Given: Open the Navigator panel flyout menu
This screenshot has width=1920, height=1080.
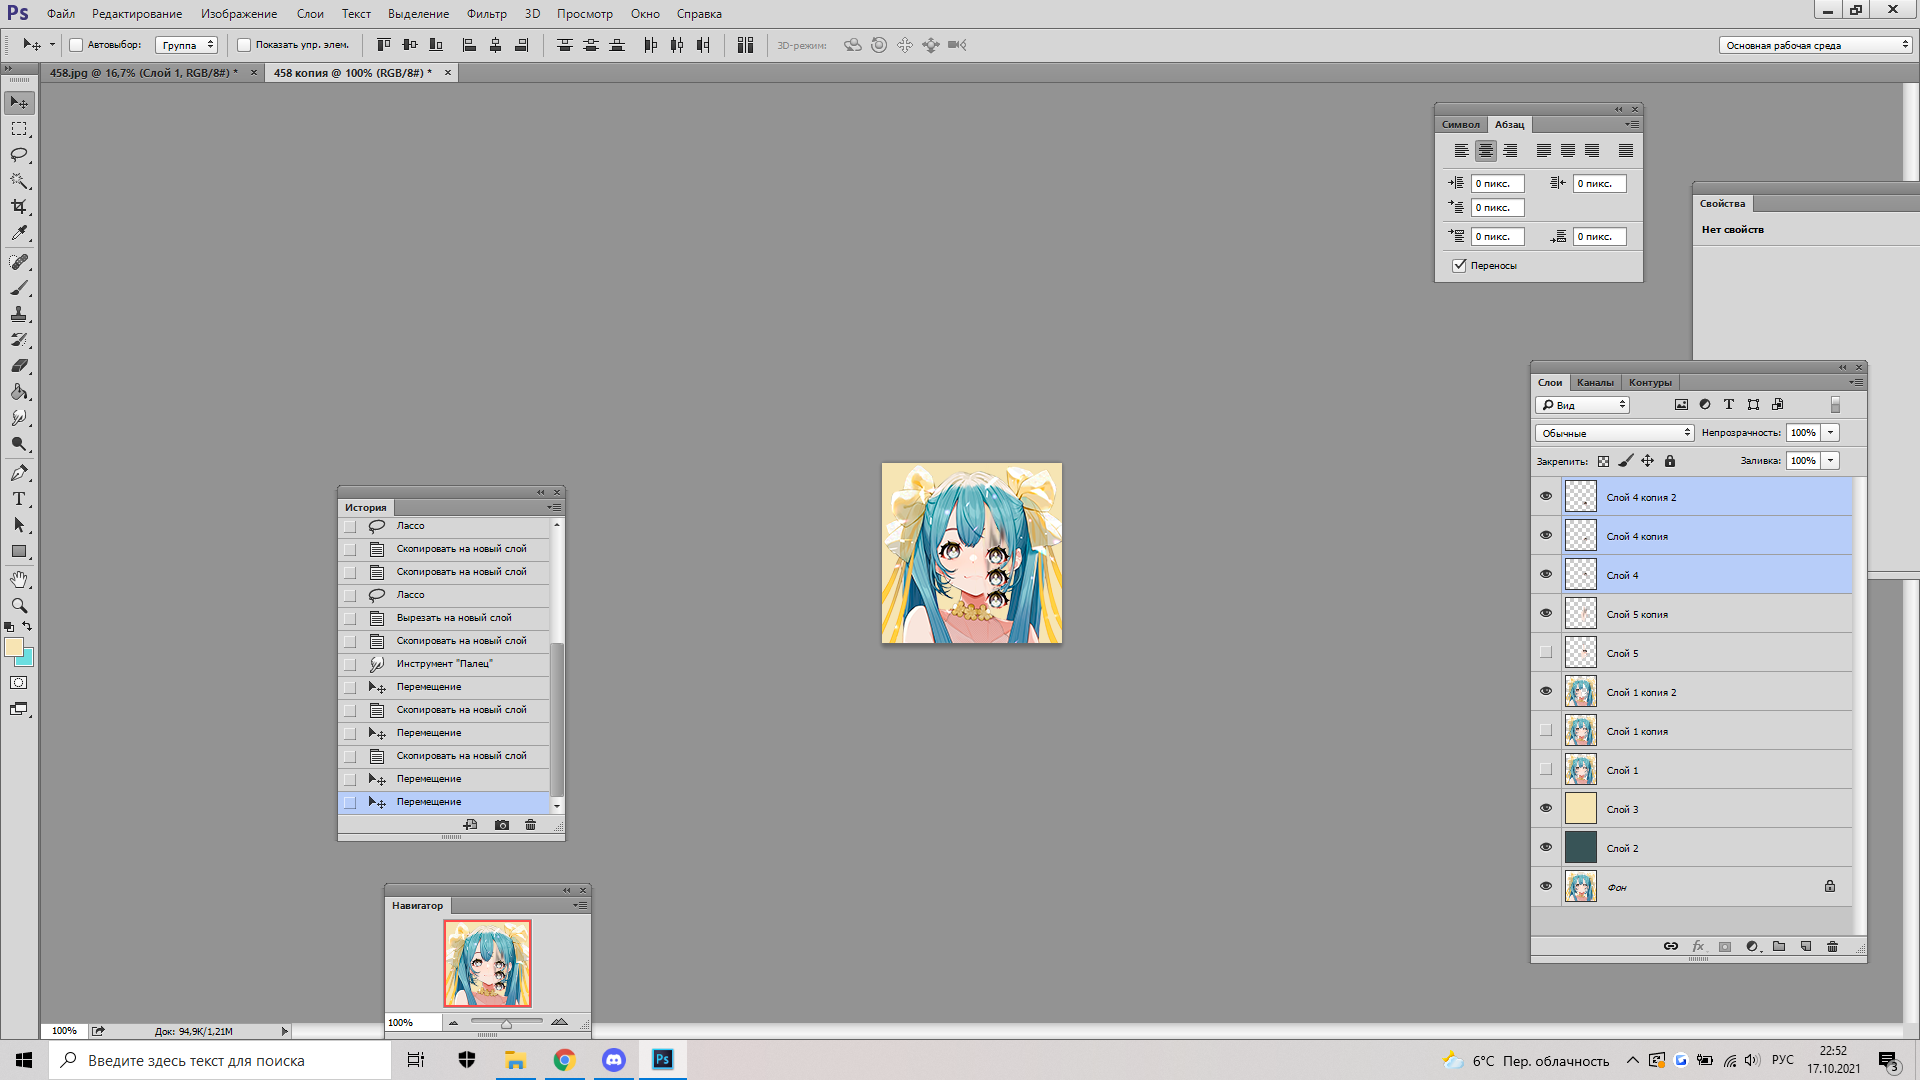Looking at the screenshot, I should point(580,906).
